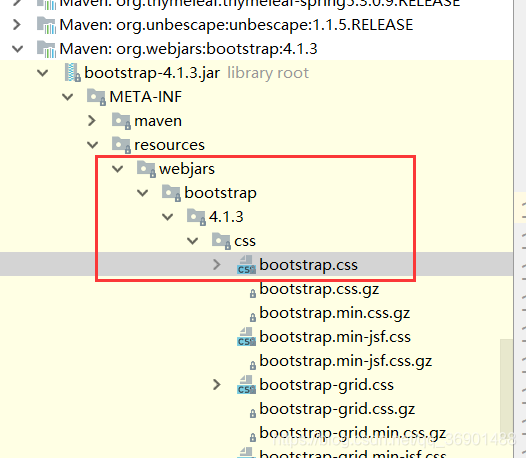This screenshot has height=458, width=526.
Task: Click the lock icon beside bootstrap.min.css.gz
Action: tap(253, 317)
